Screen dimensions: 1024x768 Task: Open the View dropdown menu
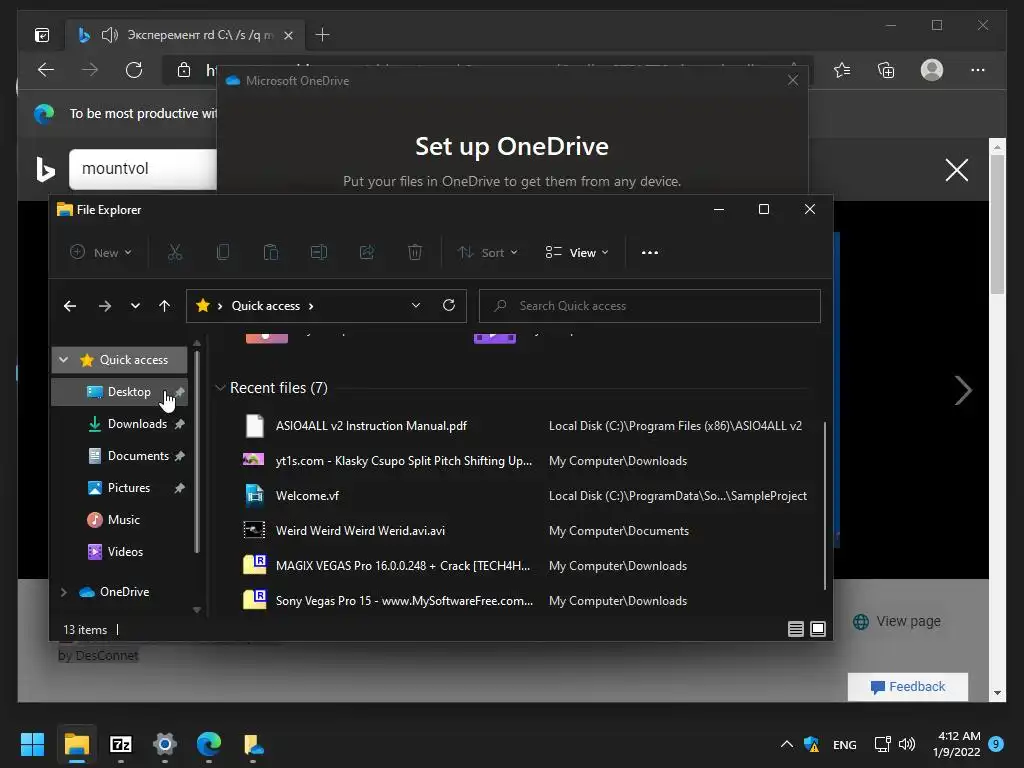577,253
